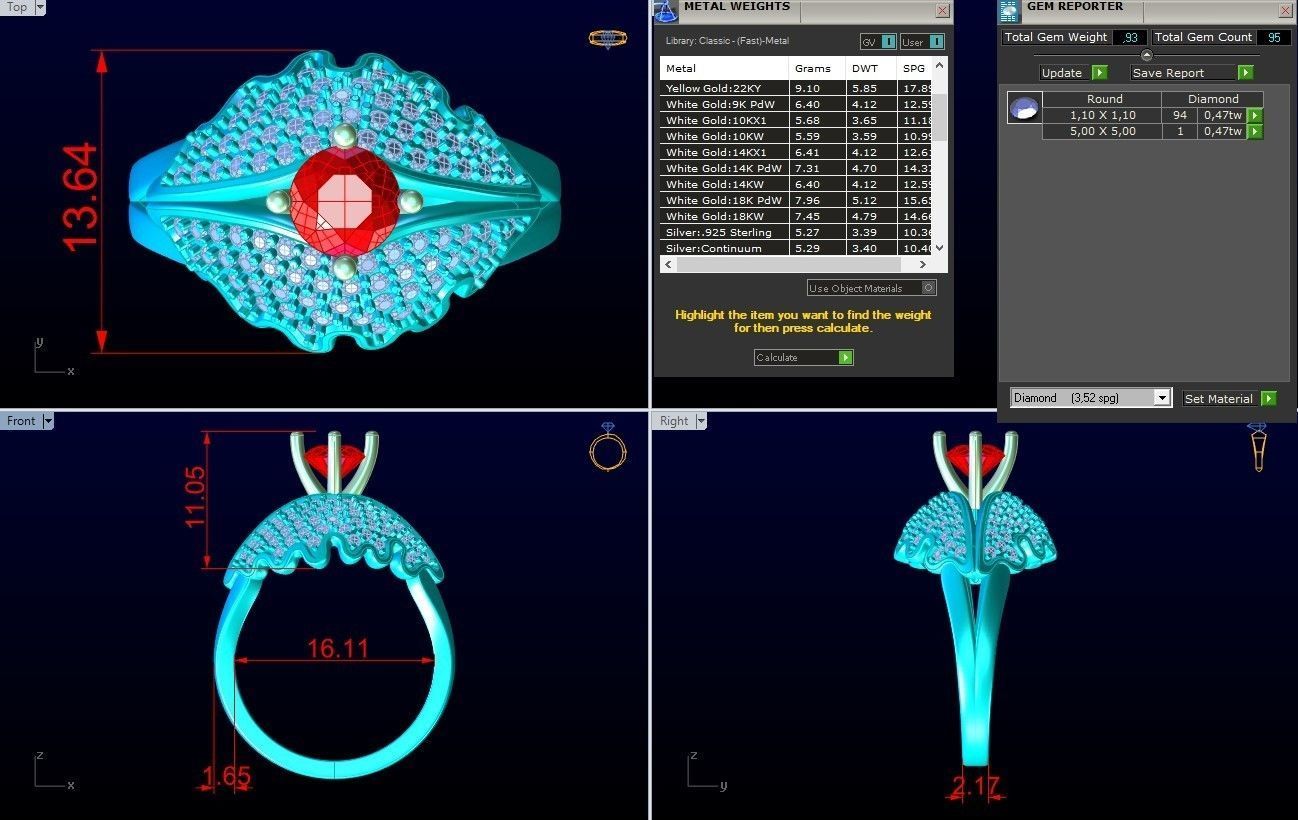1298x820 pixels.
Task: Click the SPG column header
Action: coord(915,68)
